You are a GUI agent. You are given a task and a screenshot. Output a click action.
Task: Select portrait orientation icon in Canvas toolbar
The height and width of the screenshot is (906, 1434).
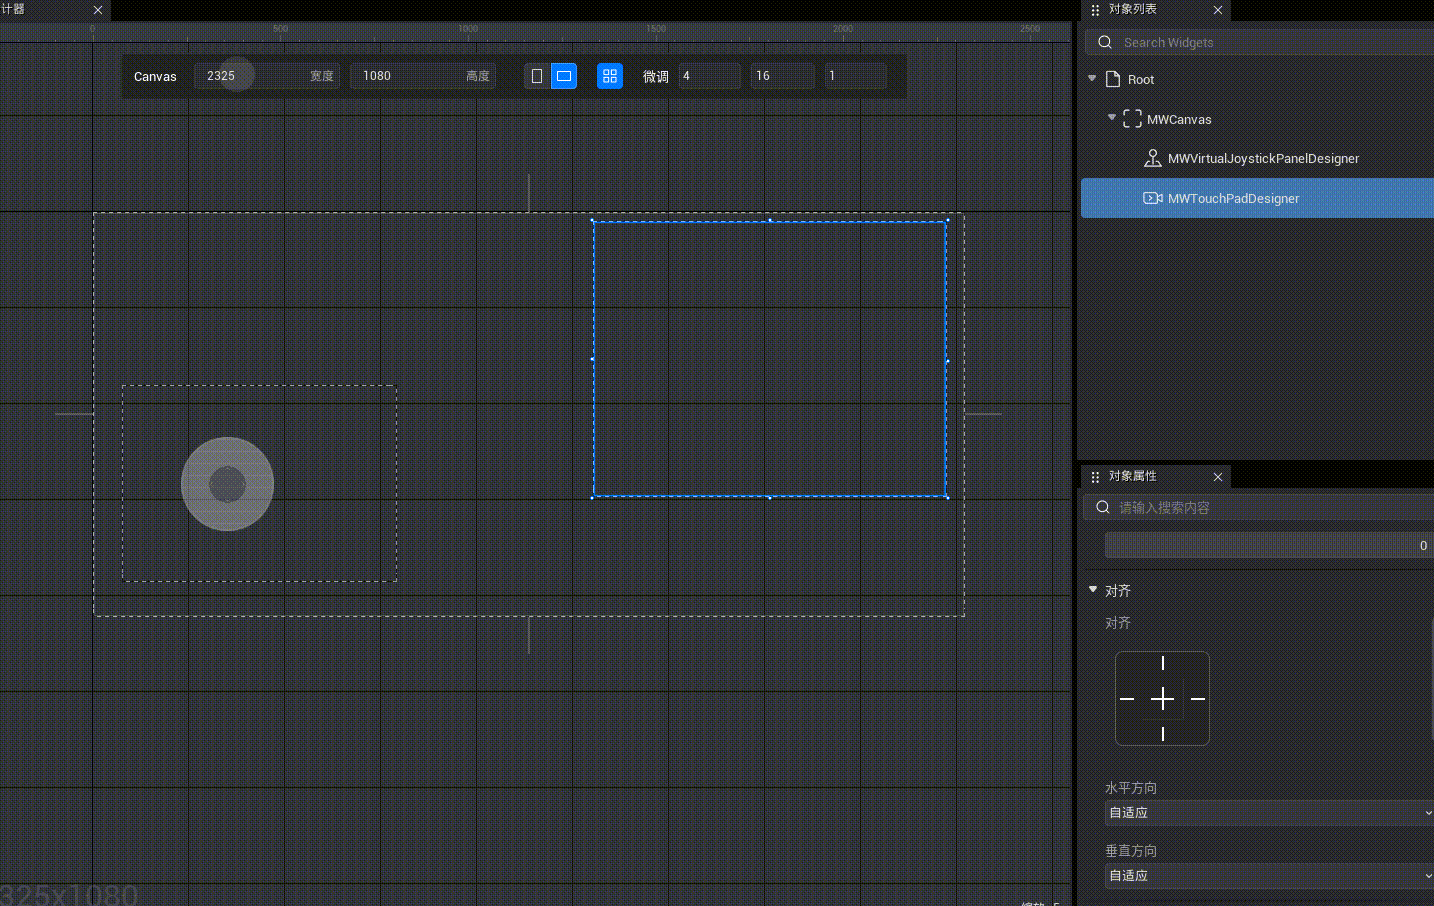click(x=537, y=76)
